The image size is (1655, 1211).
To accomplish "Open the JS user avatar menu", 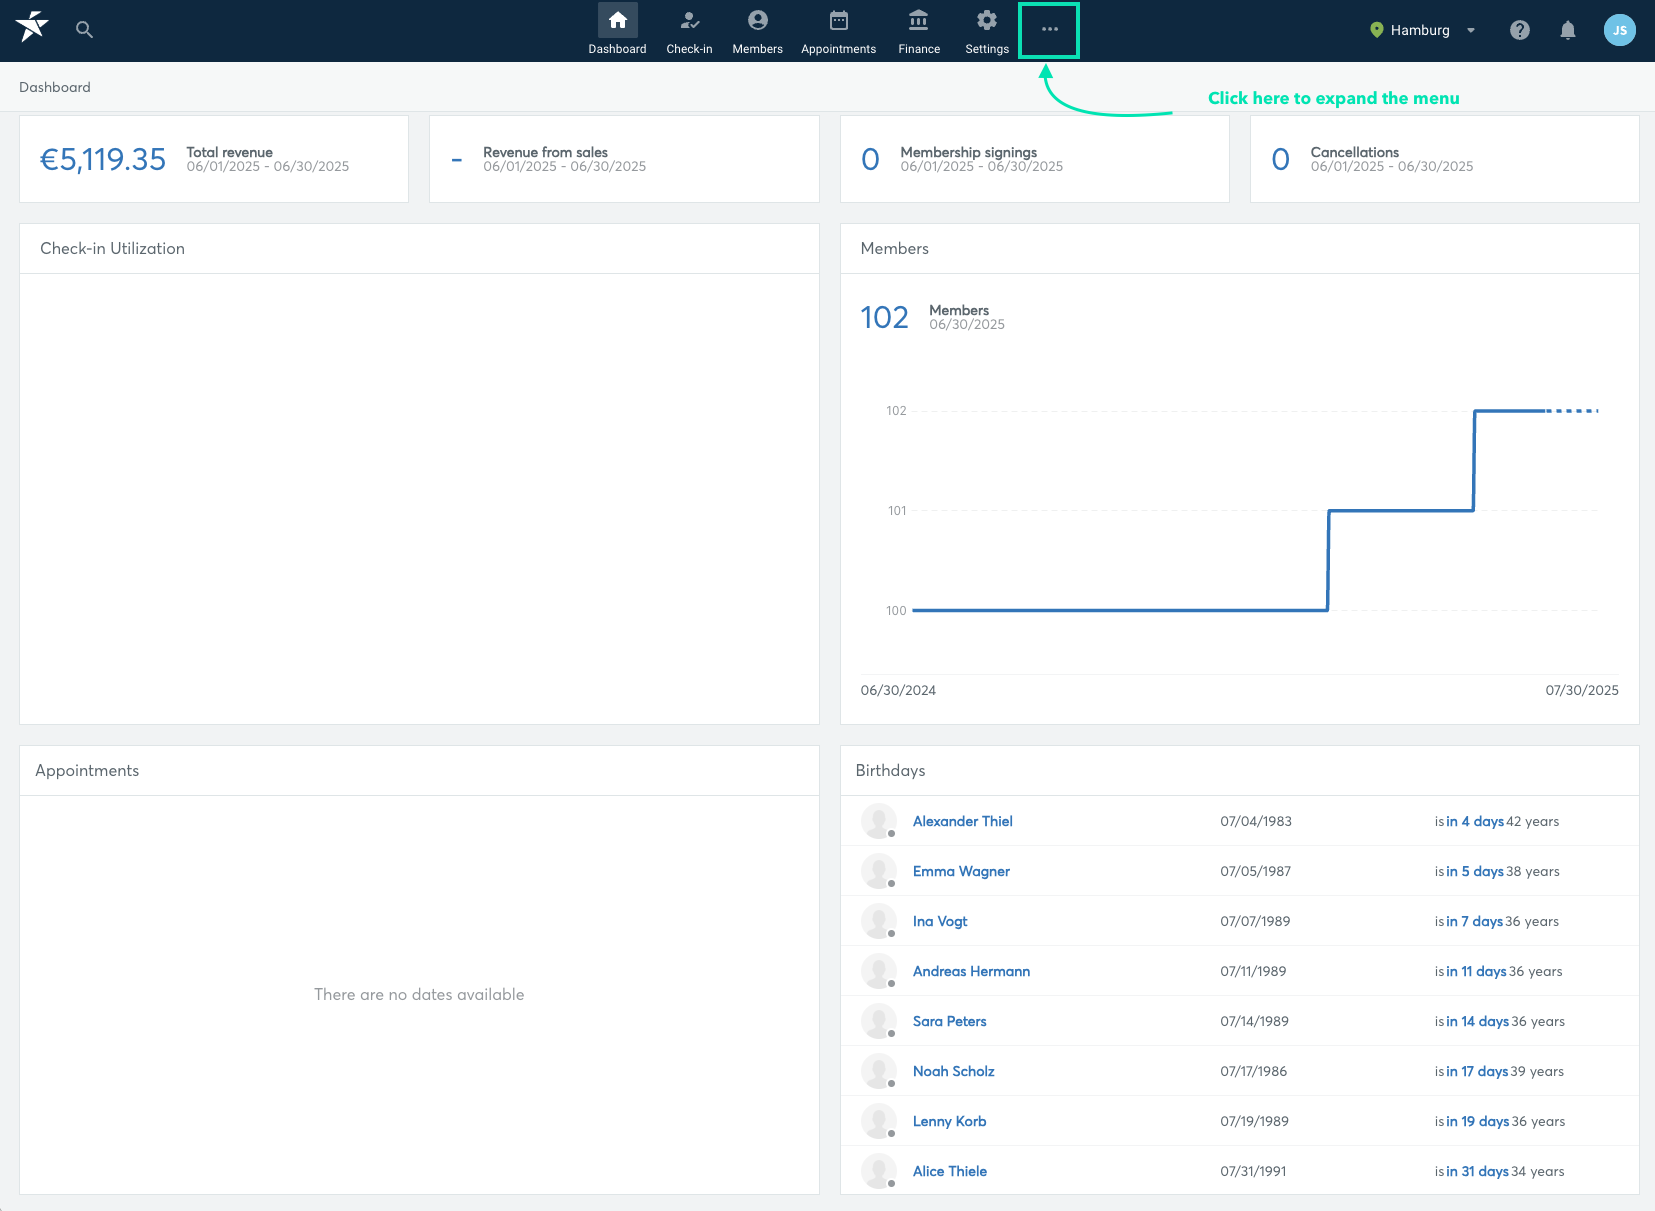I will coord(1620,30).
